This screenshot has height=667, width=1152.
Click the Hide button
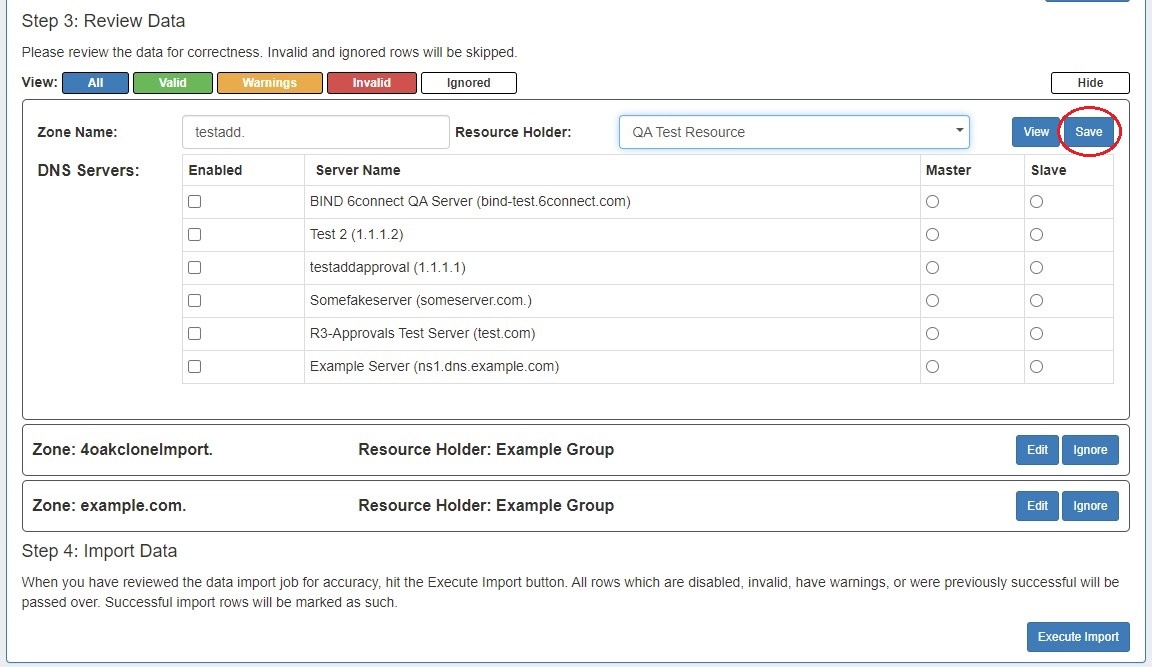(1089, 83)
